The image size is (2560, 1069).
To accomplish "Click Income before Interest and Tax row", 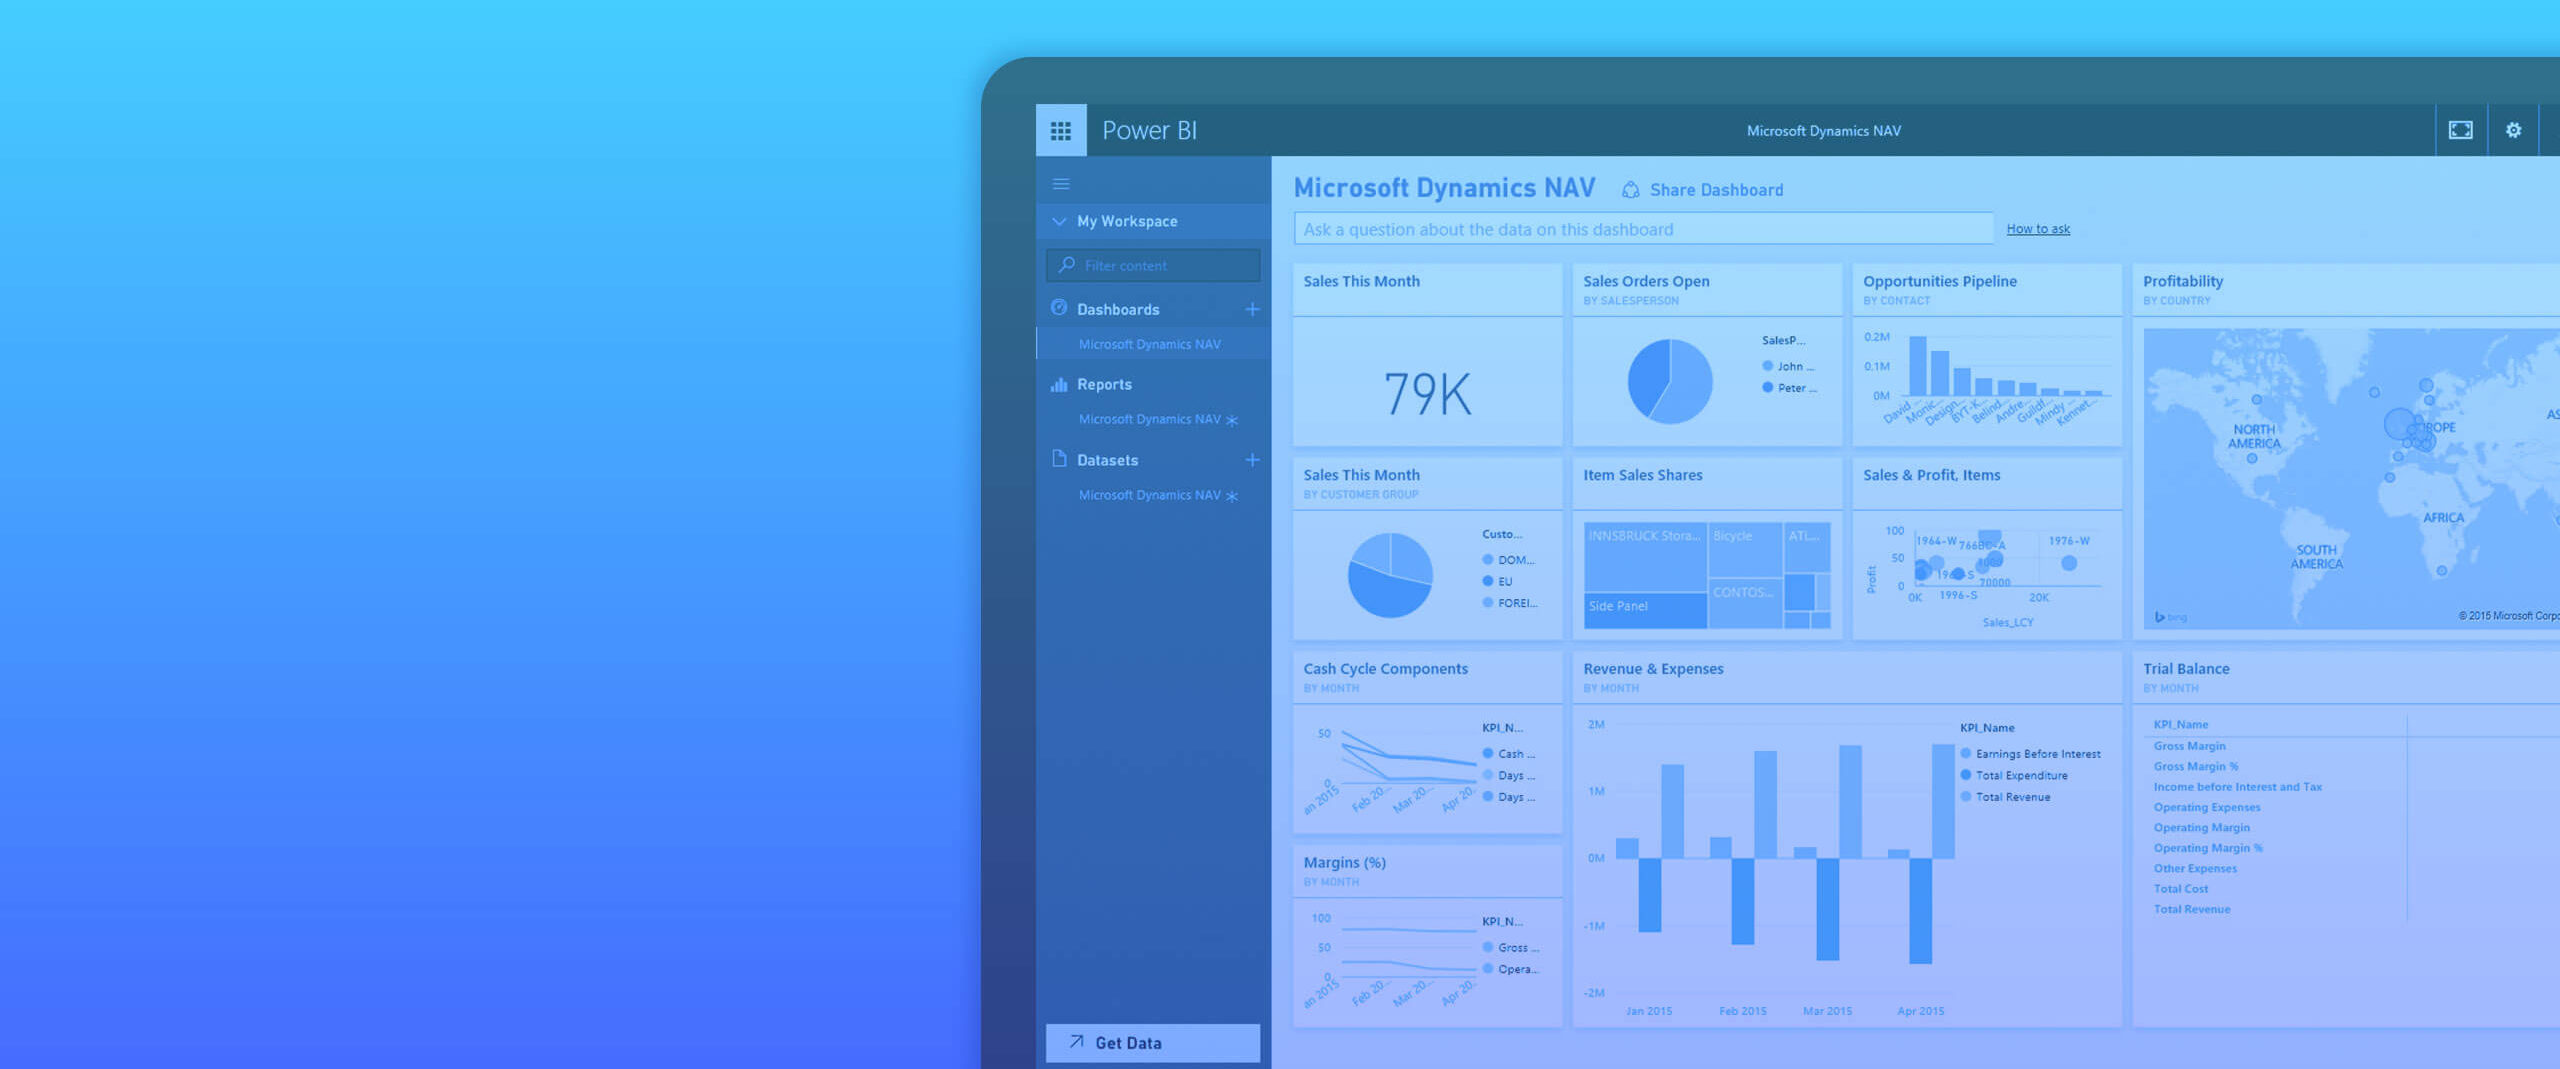I will [x=2238, y=787].
